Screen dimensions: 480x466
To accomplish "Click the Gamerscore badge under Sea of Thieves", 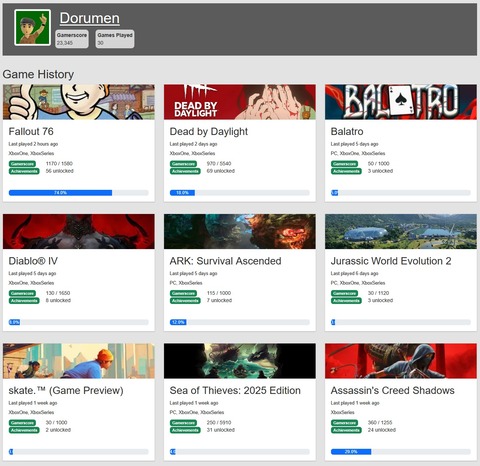I will (183, 423).
